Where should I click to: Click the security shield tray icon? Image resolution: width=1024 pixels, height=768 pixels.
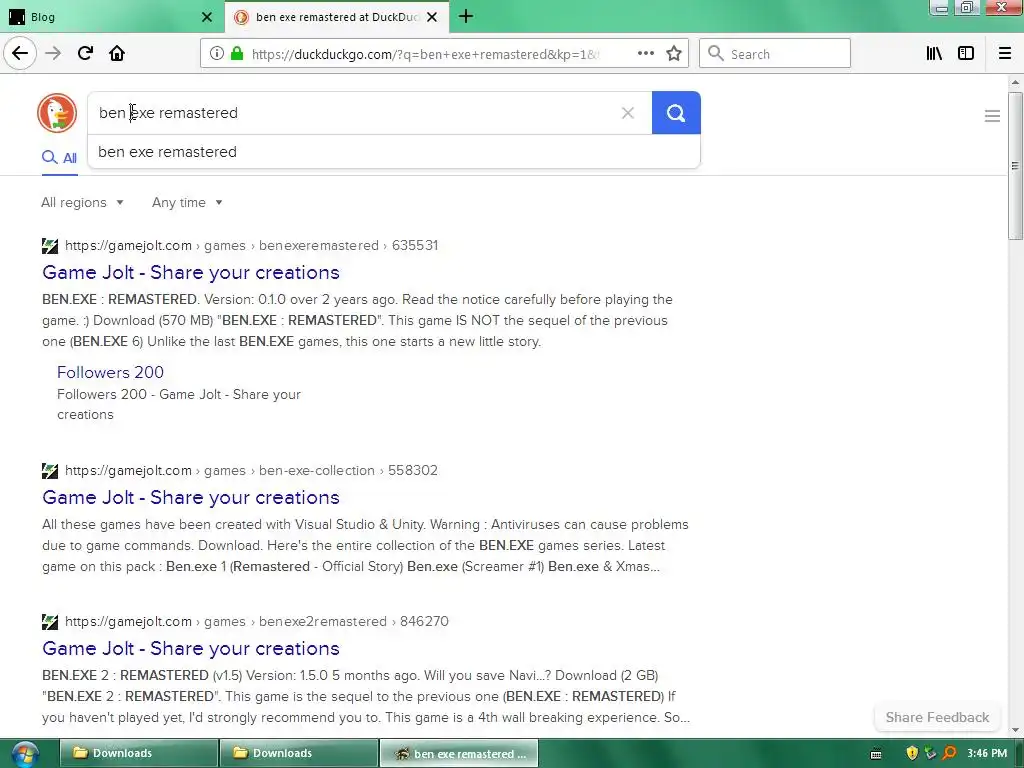pyautogui.click(x=912, y=753)
